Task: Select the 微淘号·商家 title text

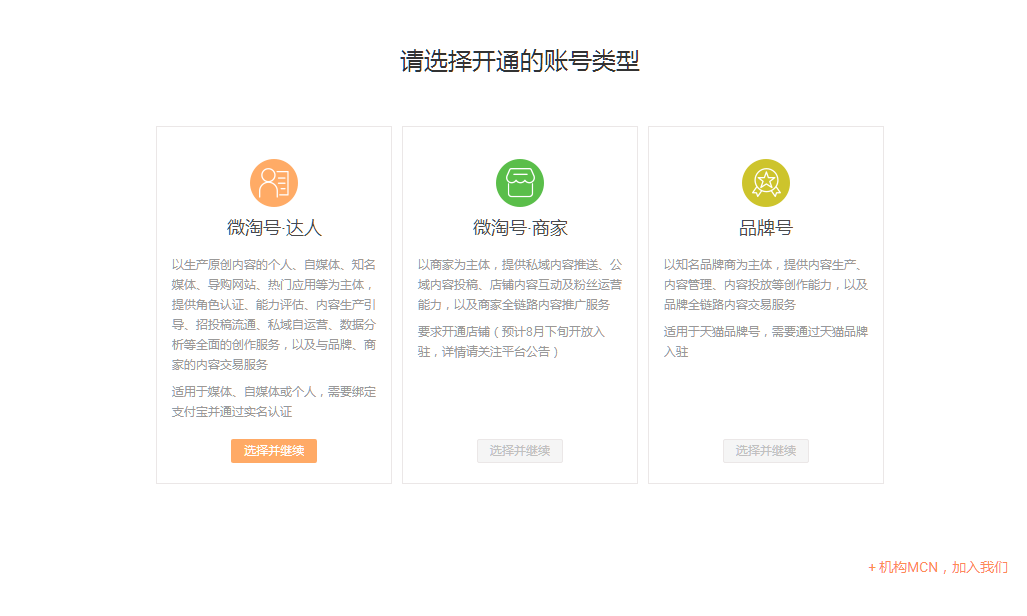Action: point(520,228)
